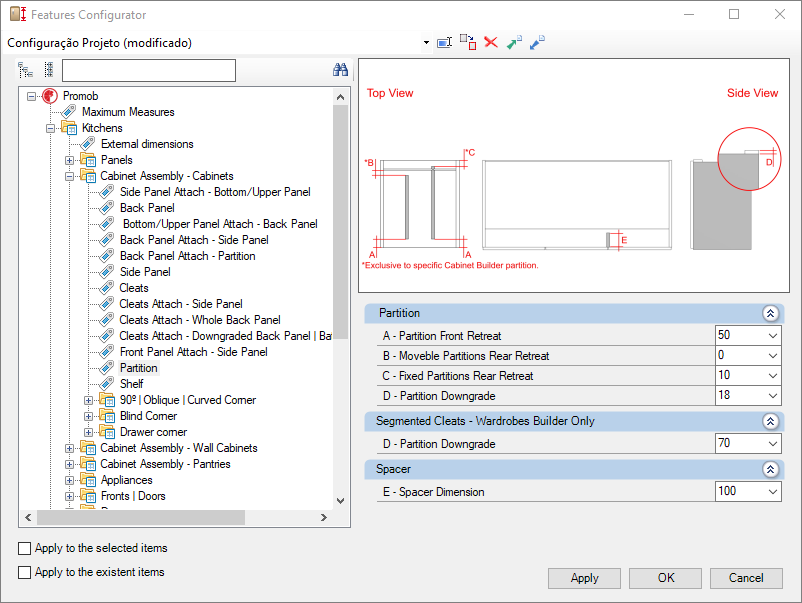Click the tag icon beside Cleats
The image size is (802, 603).
pos(106,287)
